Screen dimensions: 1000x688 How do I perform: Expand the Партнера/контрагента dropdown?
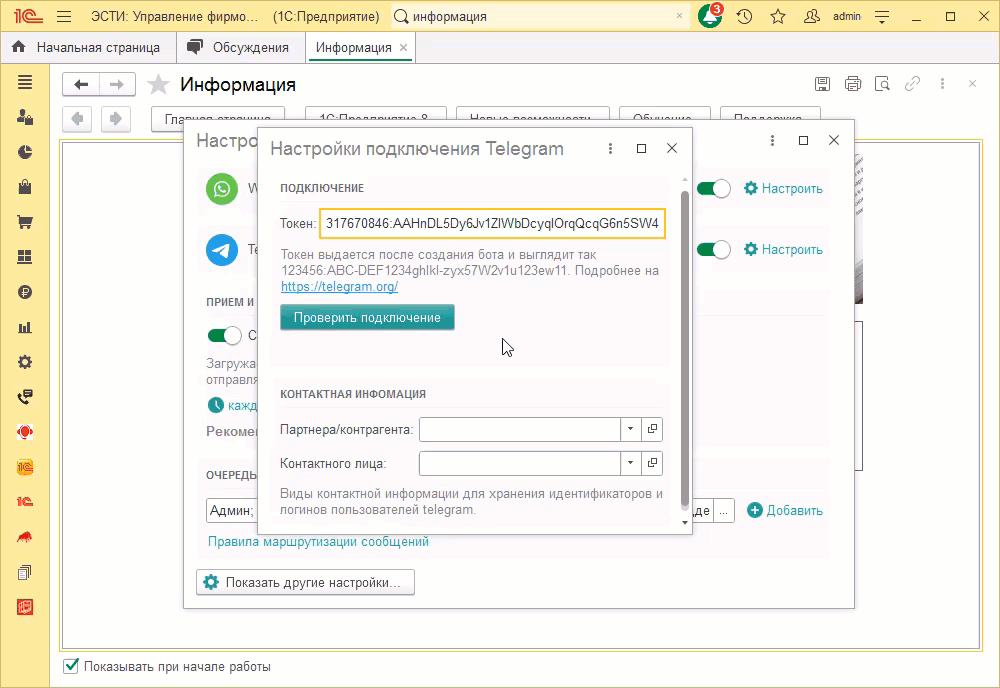(x=631, y=429)
